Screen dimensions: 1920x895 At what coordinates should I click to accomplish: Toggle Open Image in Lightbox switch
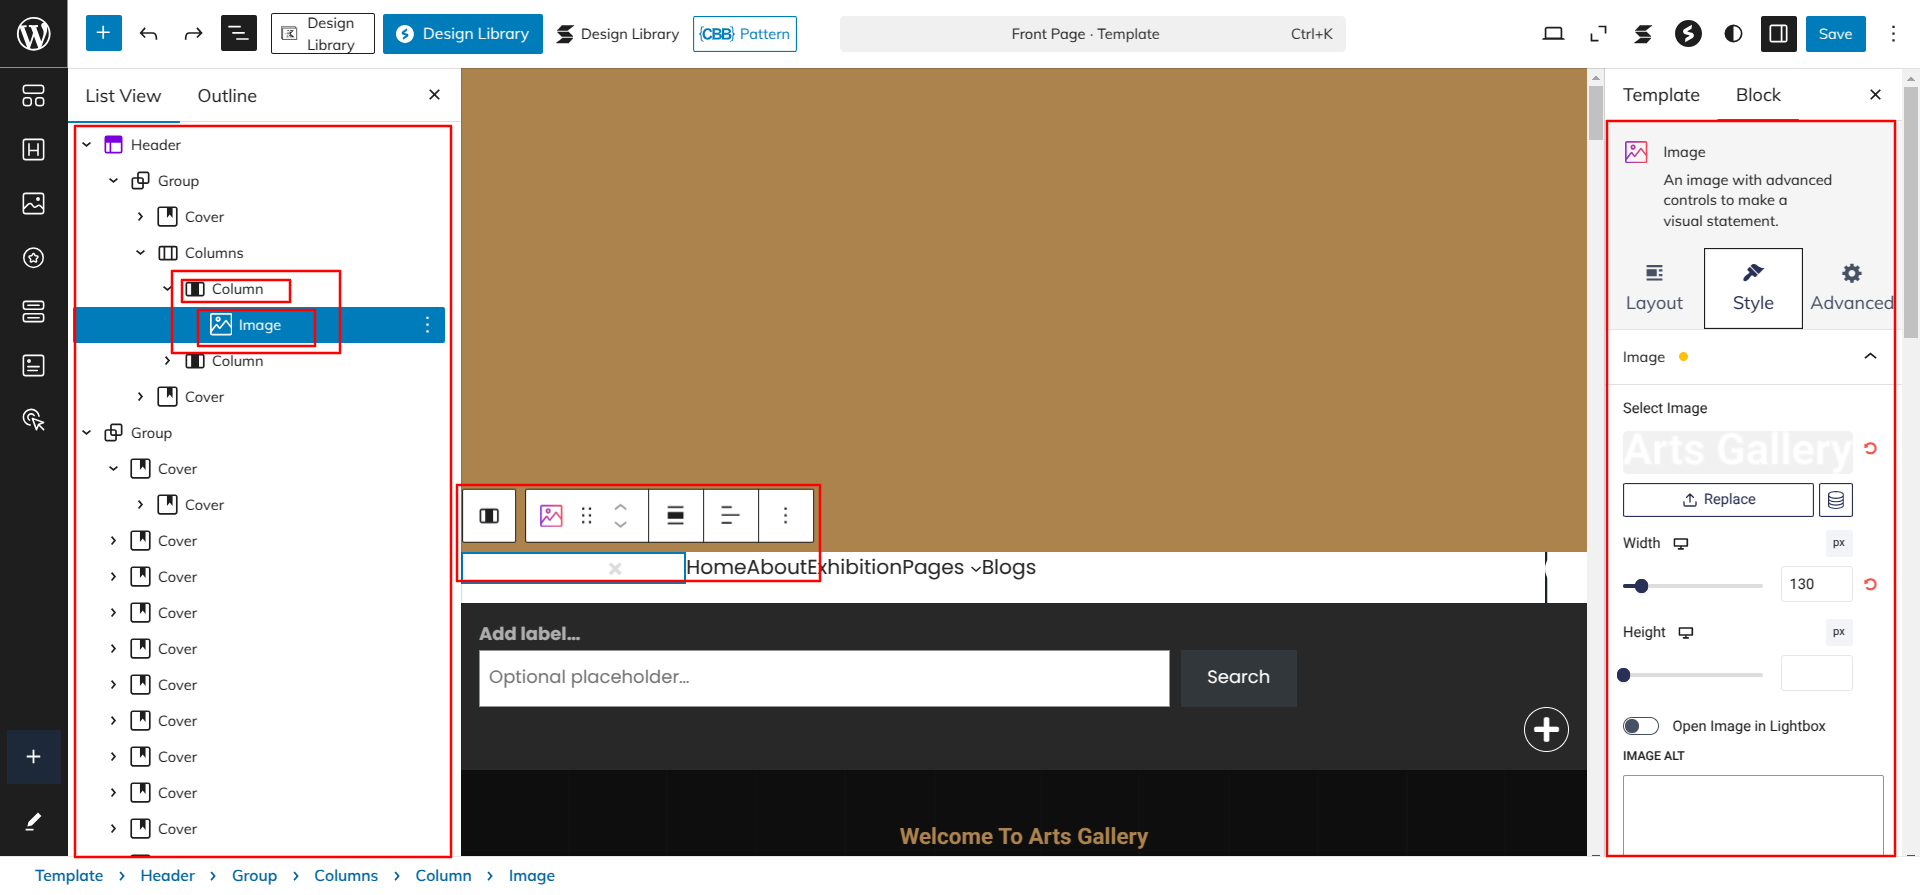(x=1640, y=726)
